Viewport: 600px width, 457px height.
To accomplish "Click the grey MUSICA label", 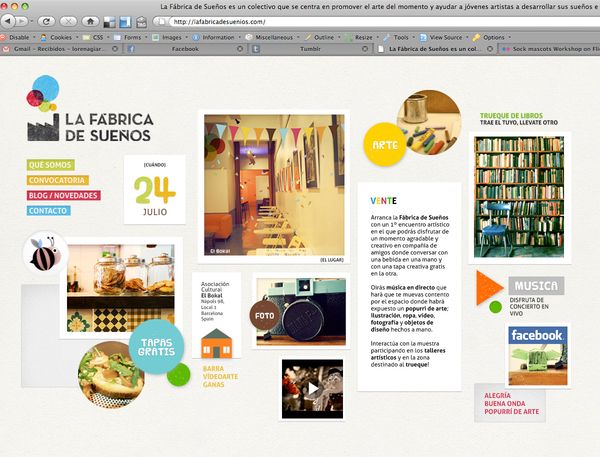I will [x=536, y=286].
